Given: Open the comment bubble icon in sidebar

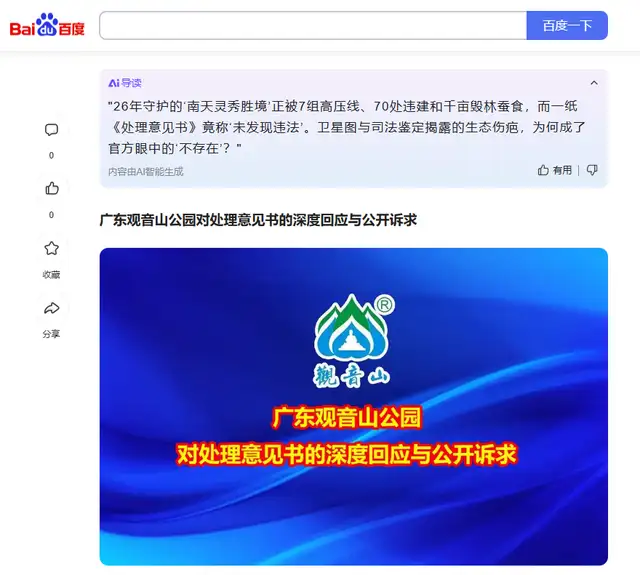Looking at the screenshot, I should pyautogui.click(x=51, y=130).
